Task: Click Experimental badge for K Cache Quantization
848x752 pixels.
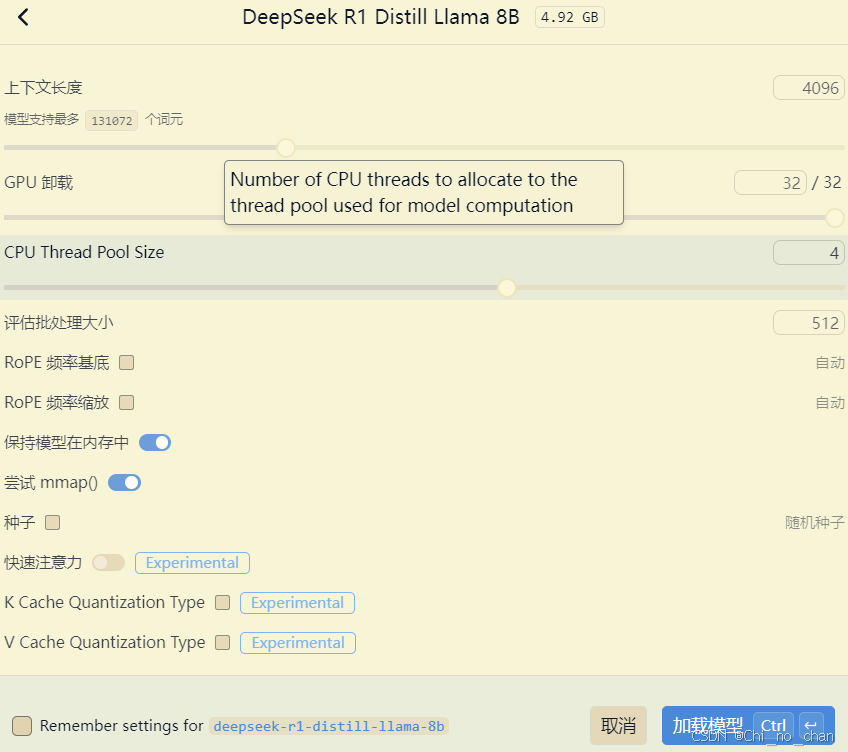Action: coord(297,603)
